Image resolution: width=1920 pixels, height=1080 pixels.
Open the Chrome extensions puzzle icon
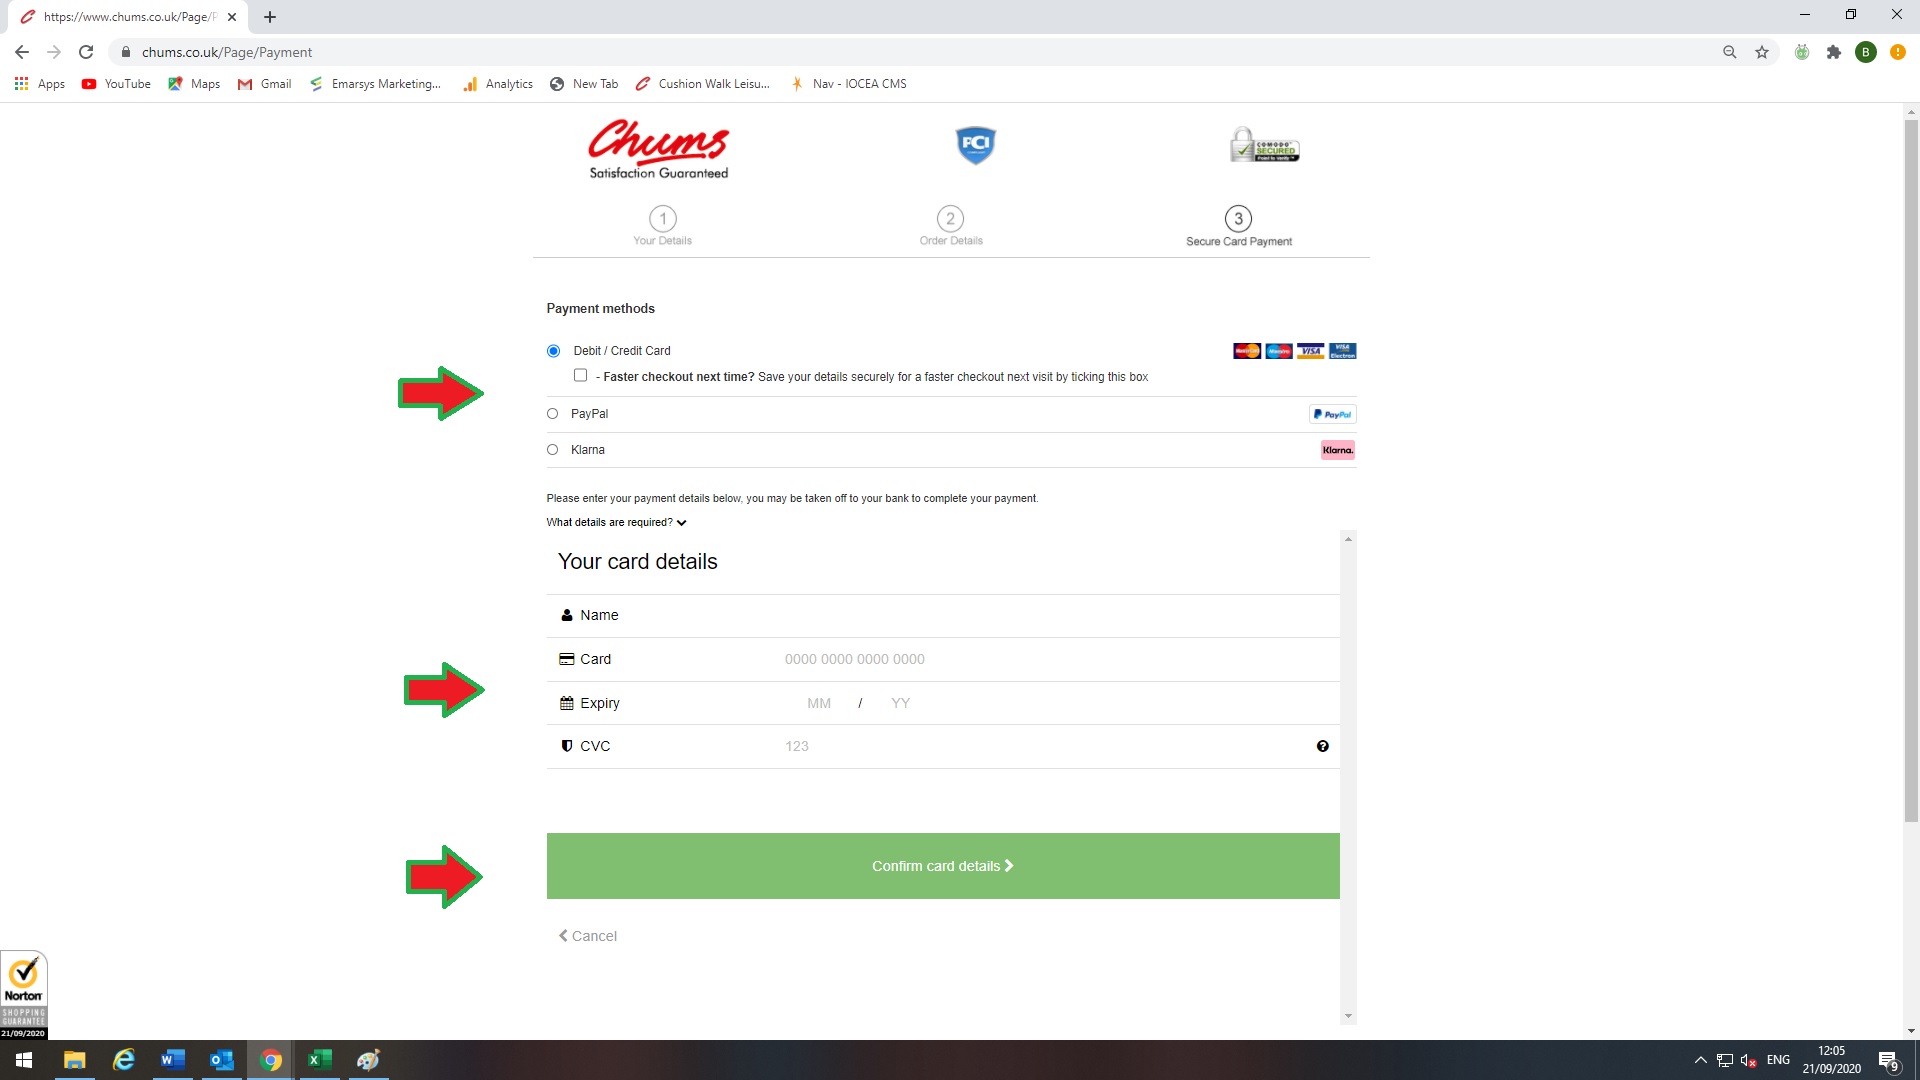point(1833,52)
